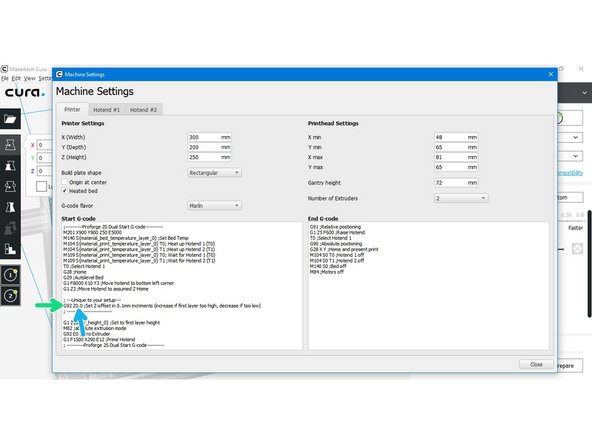
Task: Click the 'G92 Z0.0' Z-offset line in Start G-code
Action: tap(162, 305)
